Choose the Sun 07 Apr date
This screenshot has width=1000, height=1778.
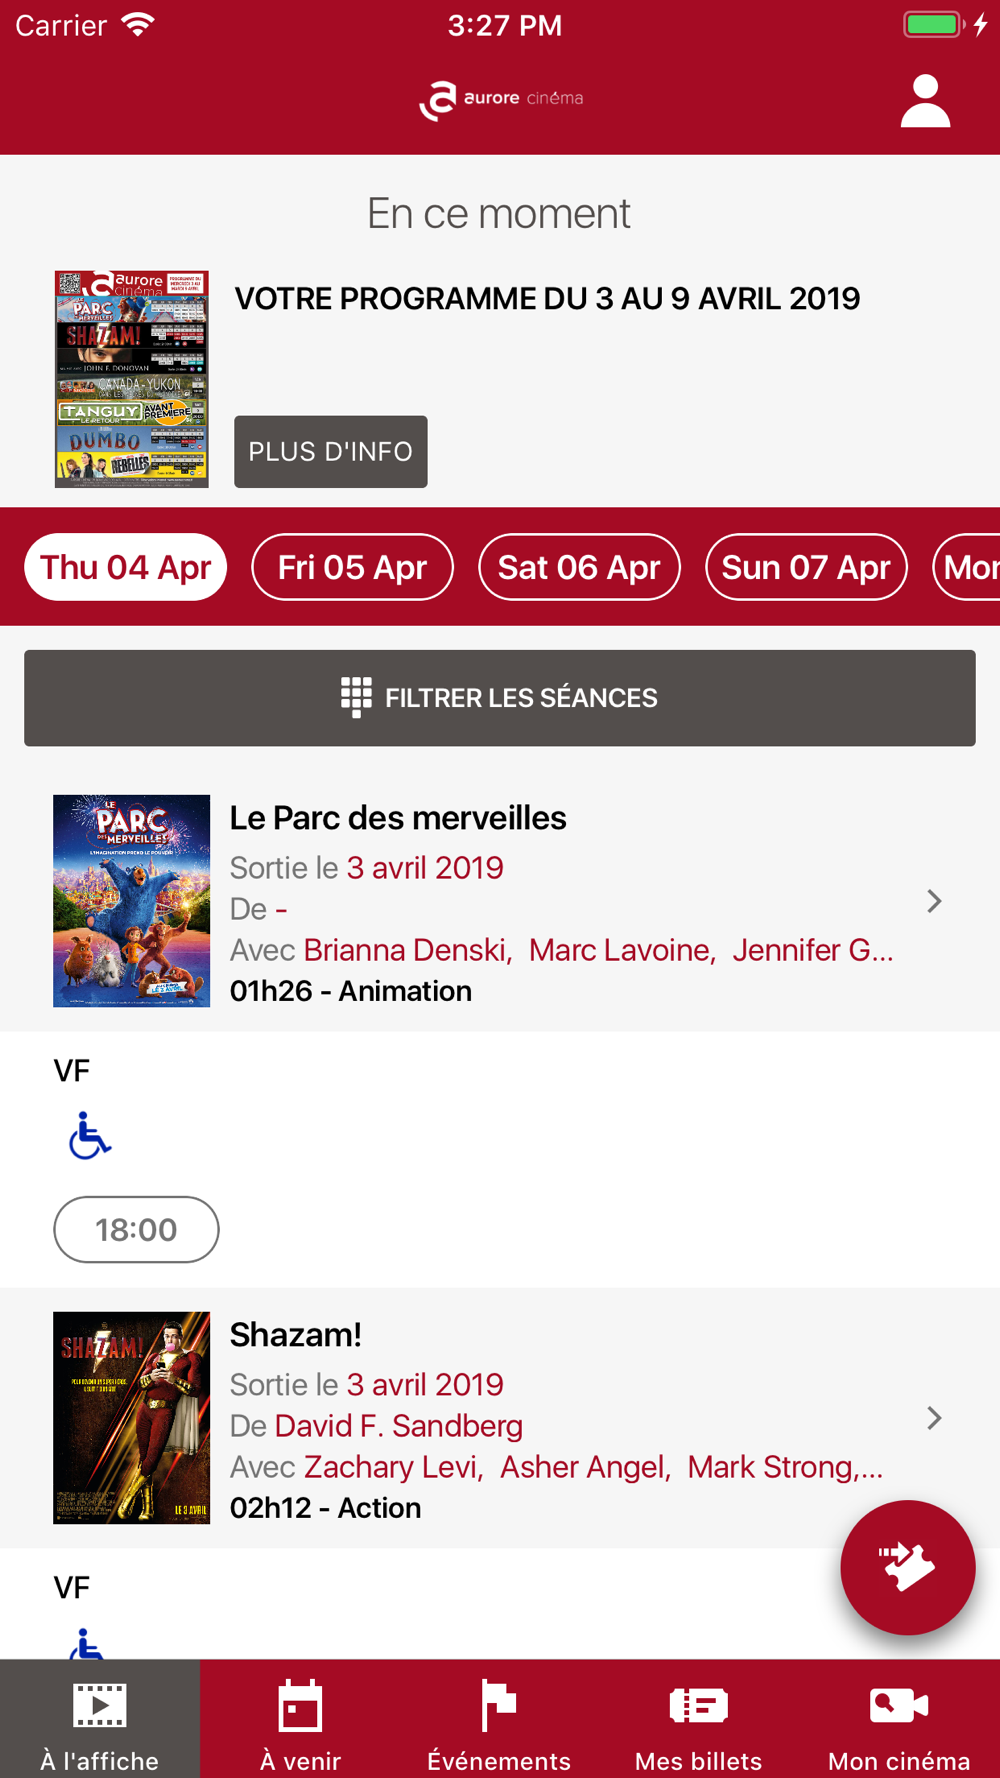coord(806,567)
